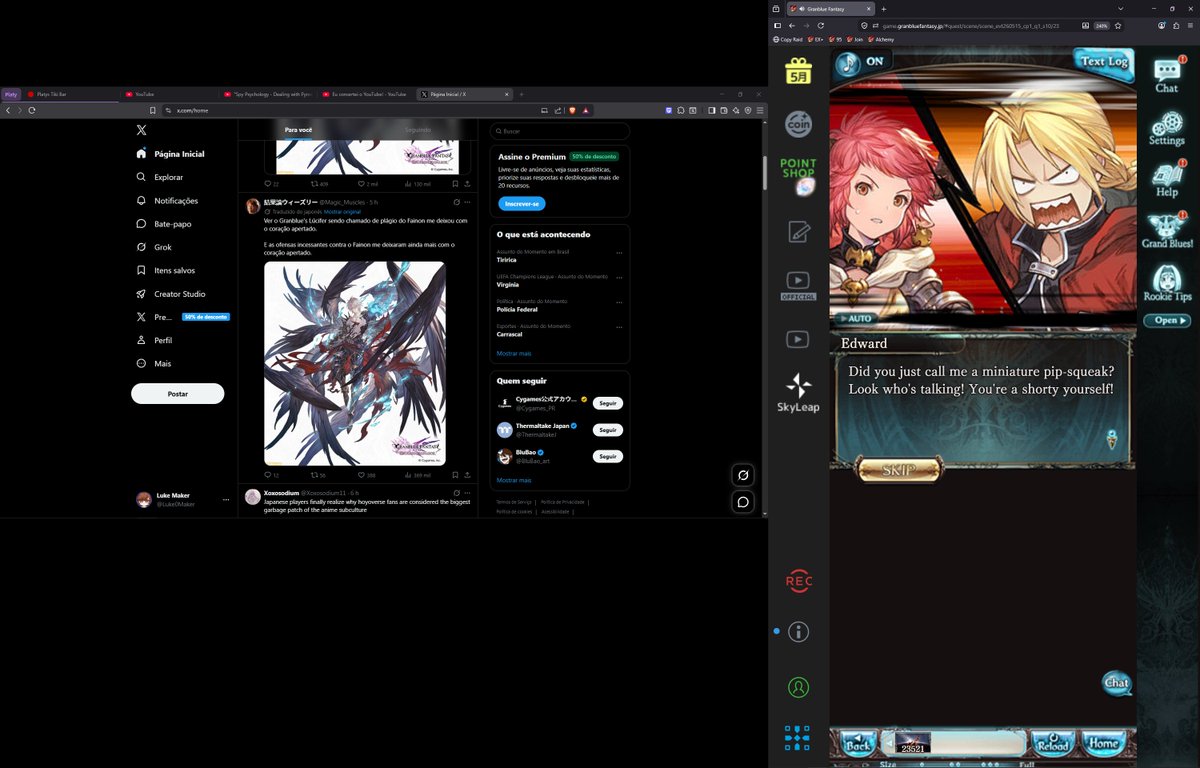Switch to the Spy Psychology YouTube tab
Image resolution: width=1200 pixels, height=768 pixels.
[267, 94]
